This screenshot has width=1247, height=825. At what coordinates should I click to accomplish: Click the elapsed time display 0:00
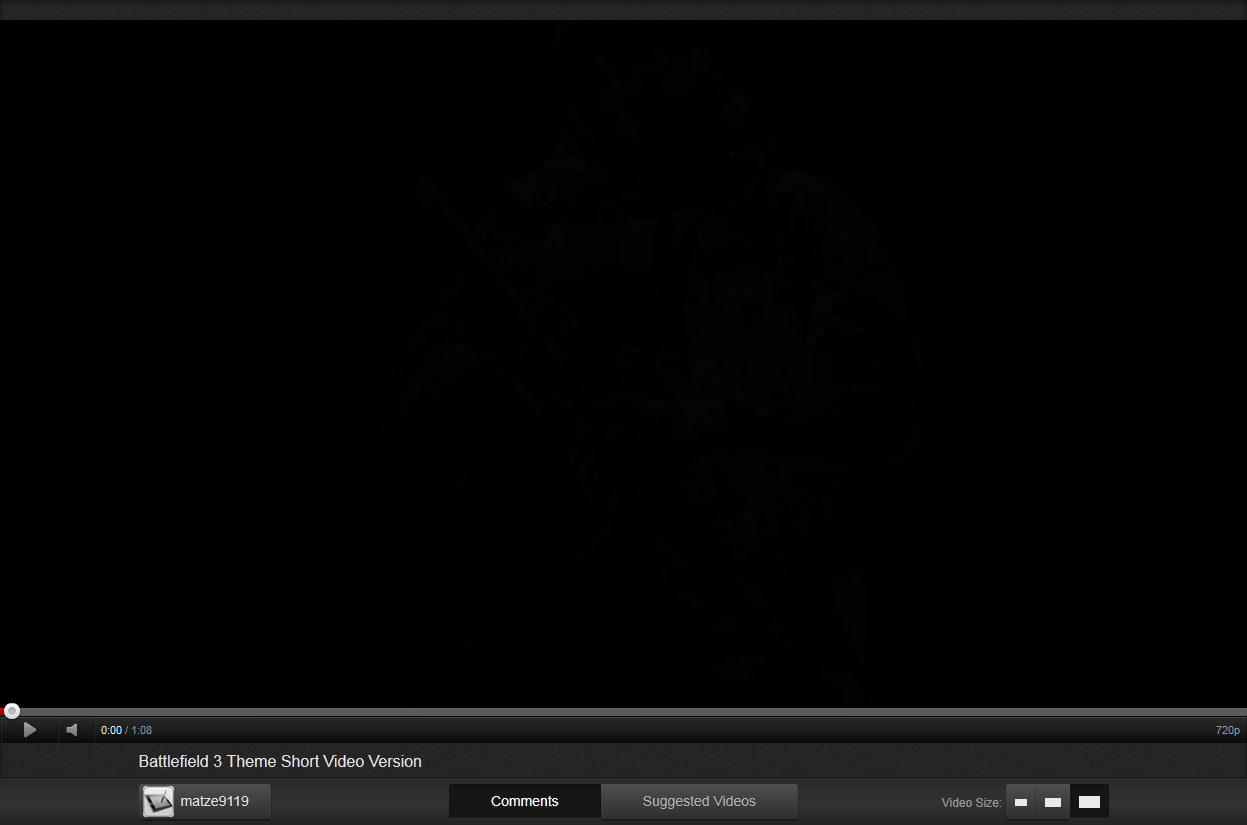(x=109, y=730)
